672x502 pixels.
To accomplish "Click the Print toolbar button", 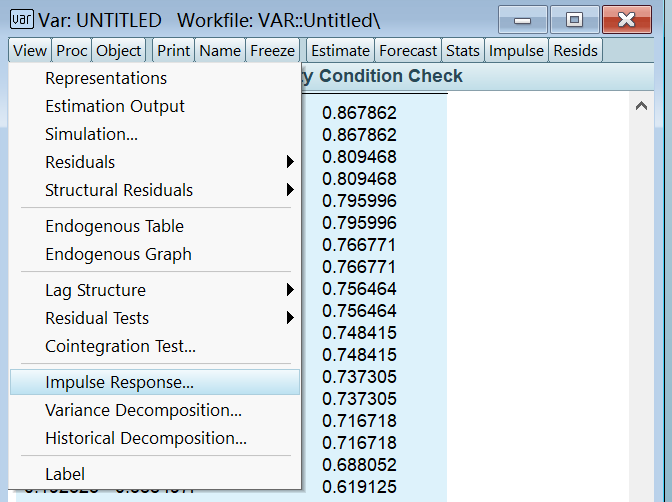I will [174, 50].
